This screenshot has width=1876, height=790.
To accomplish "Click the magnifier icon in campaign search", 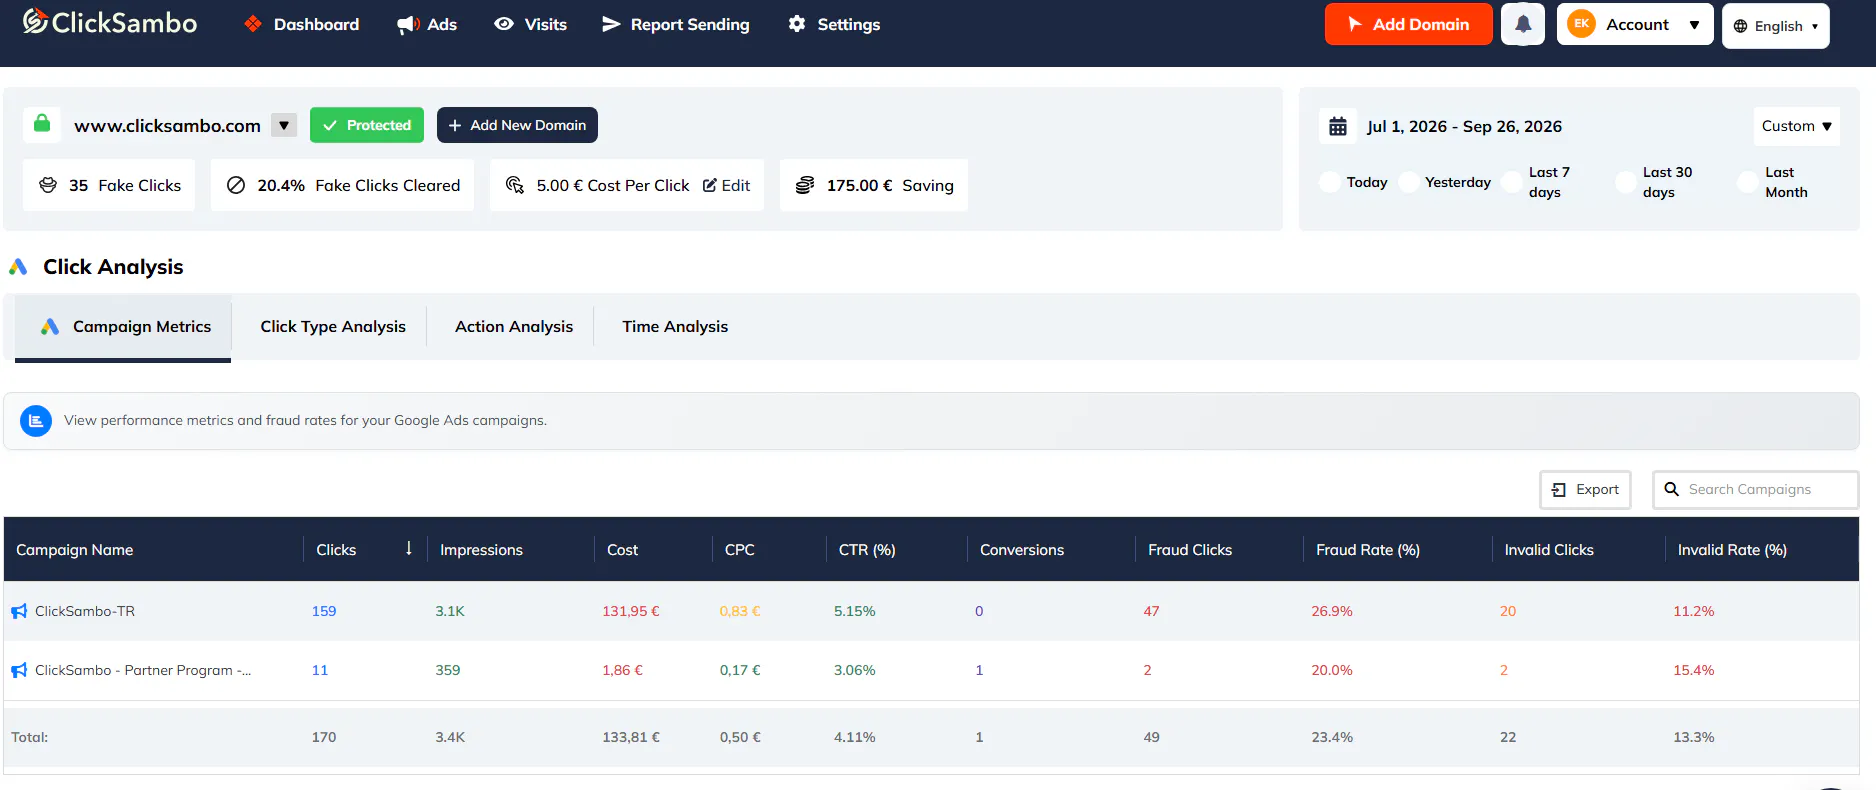I will tap(1671, 489).
